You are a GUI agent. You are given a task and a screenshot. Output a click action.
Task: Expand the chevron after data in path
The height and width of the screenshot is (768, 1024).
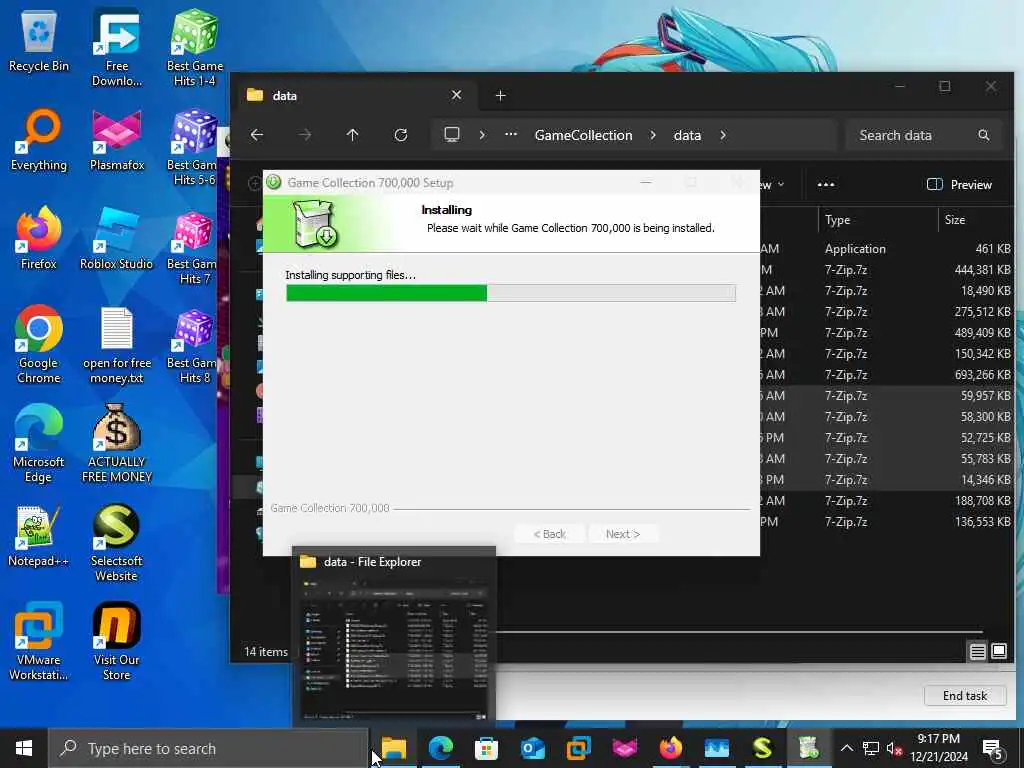pos(723,135)
